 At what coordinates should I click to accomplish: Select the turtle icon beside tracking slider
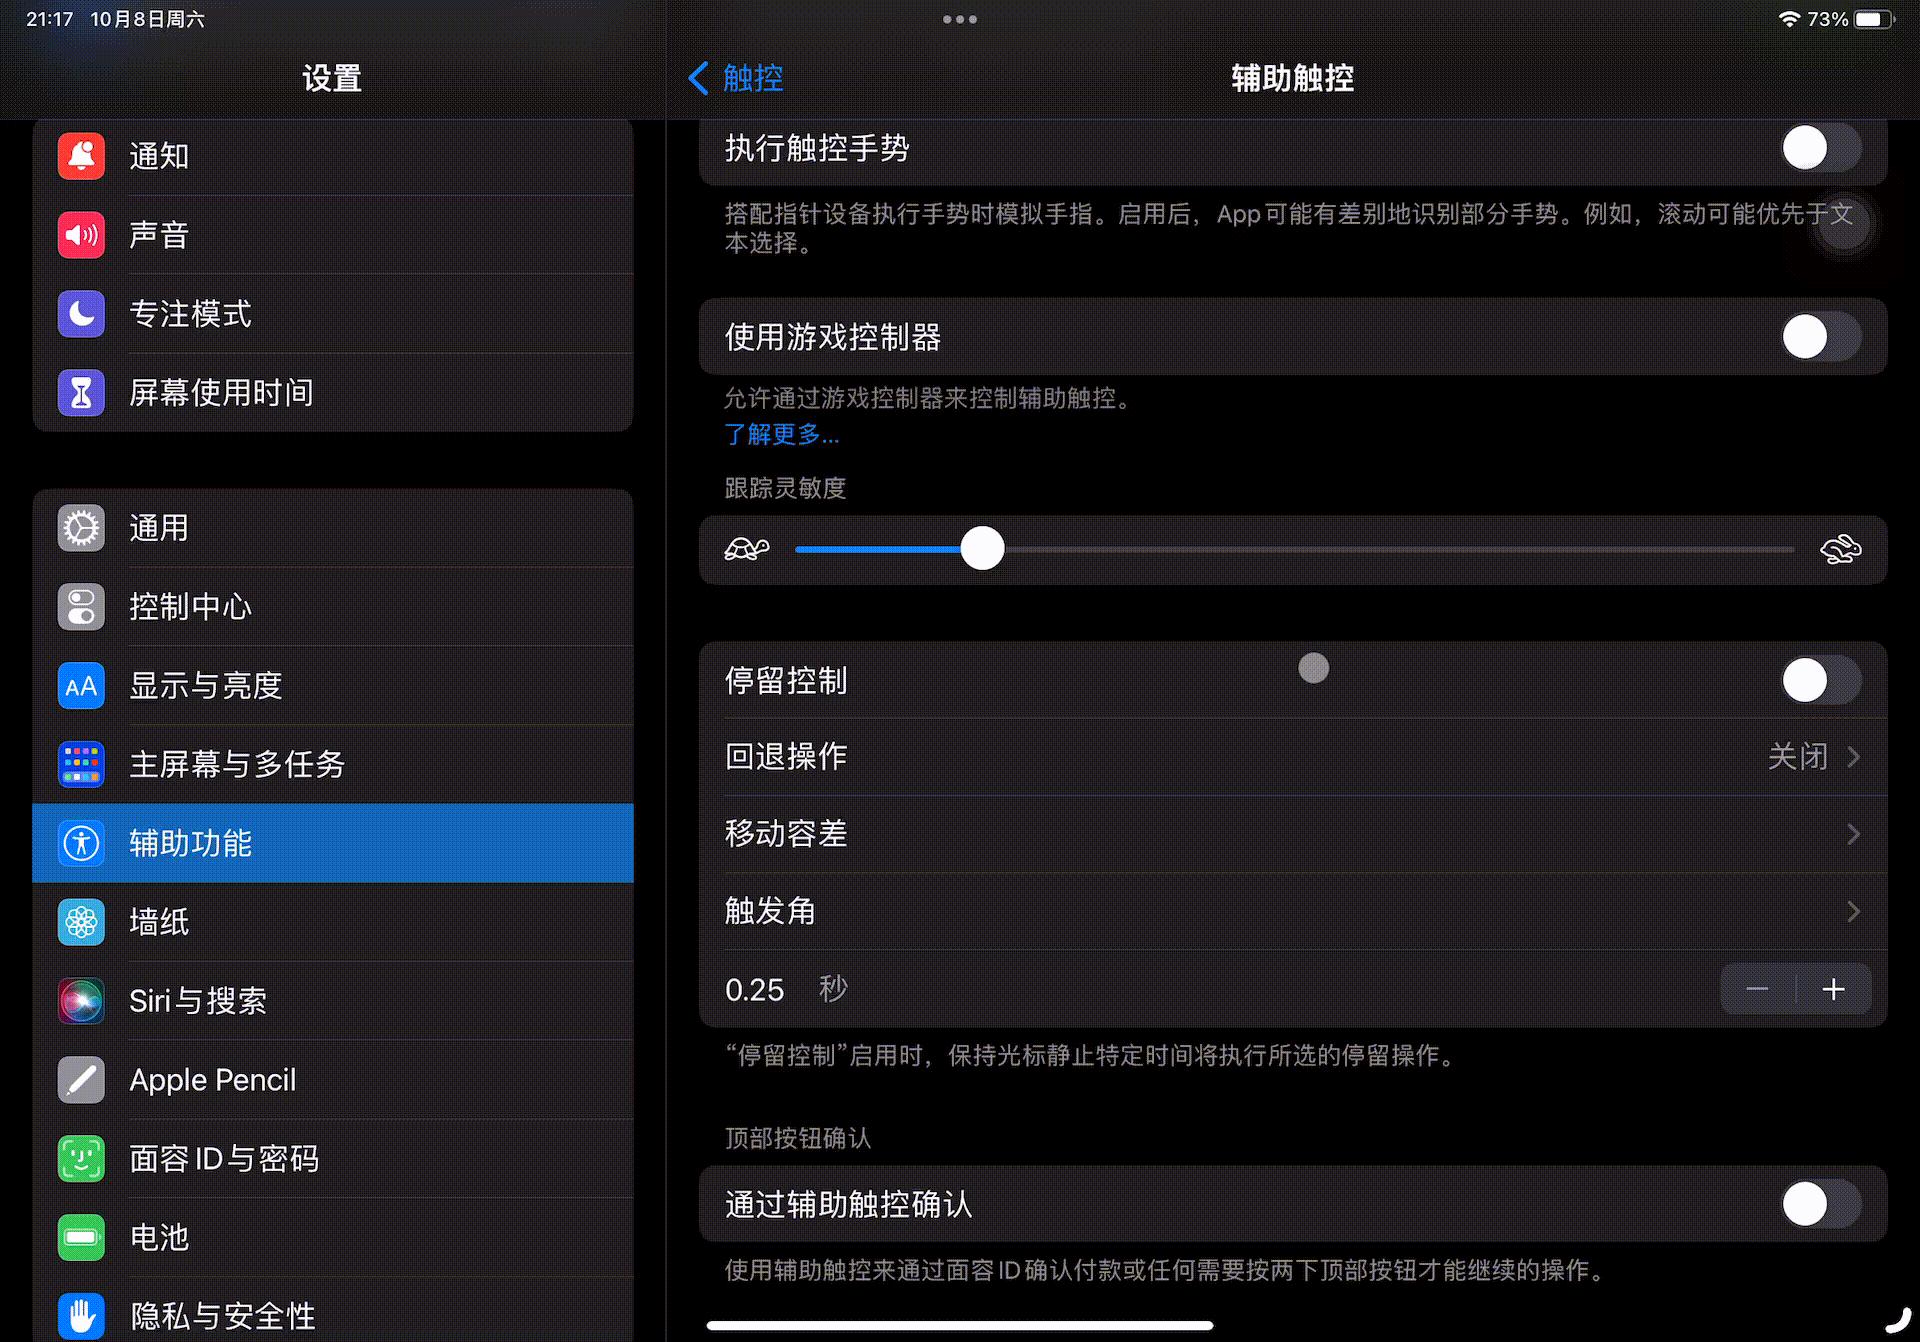(745, 549)
